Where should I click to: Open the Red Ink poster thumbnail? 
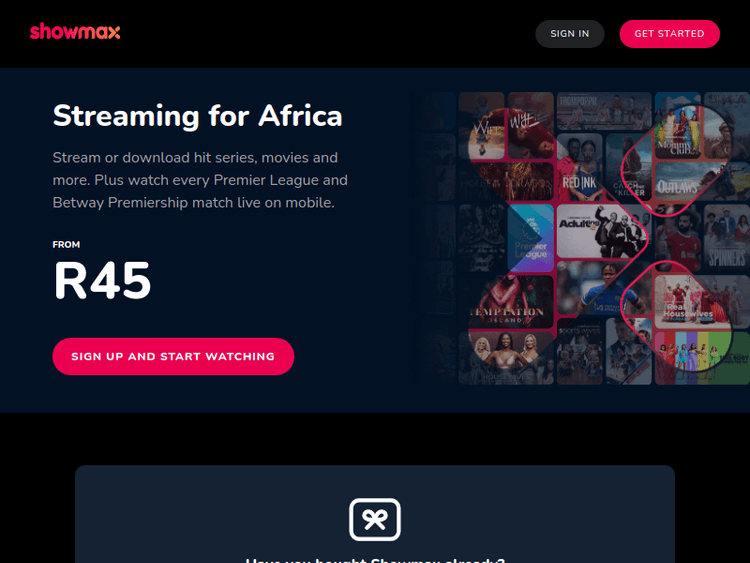579,167
